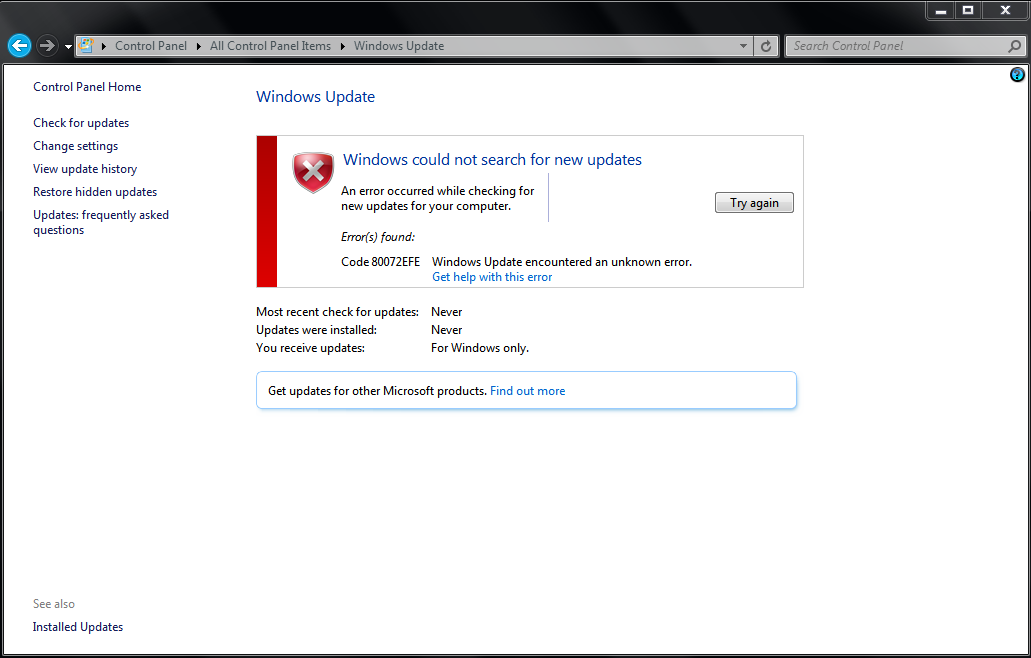Screen dimensions: 1031x658
Task: Open Control Panel Home
Action: [87, 87]
